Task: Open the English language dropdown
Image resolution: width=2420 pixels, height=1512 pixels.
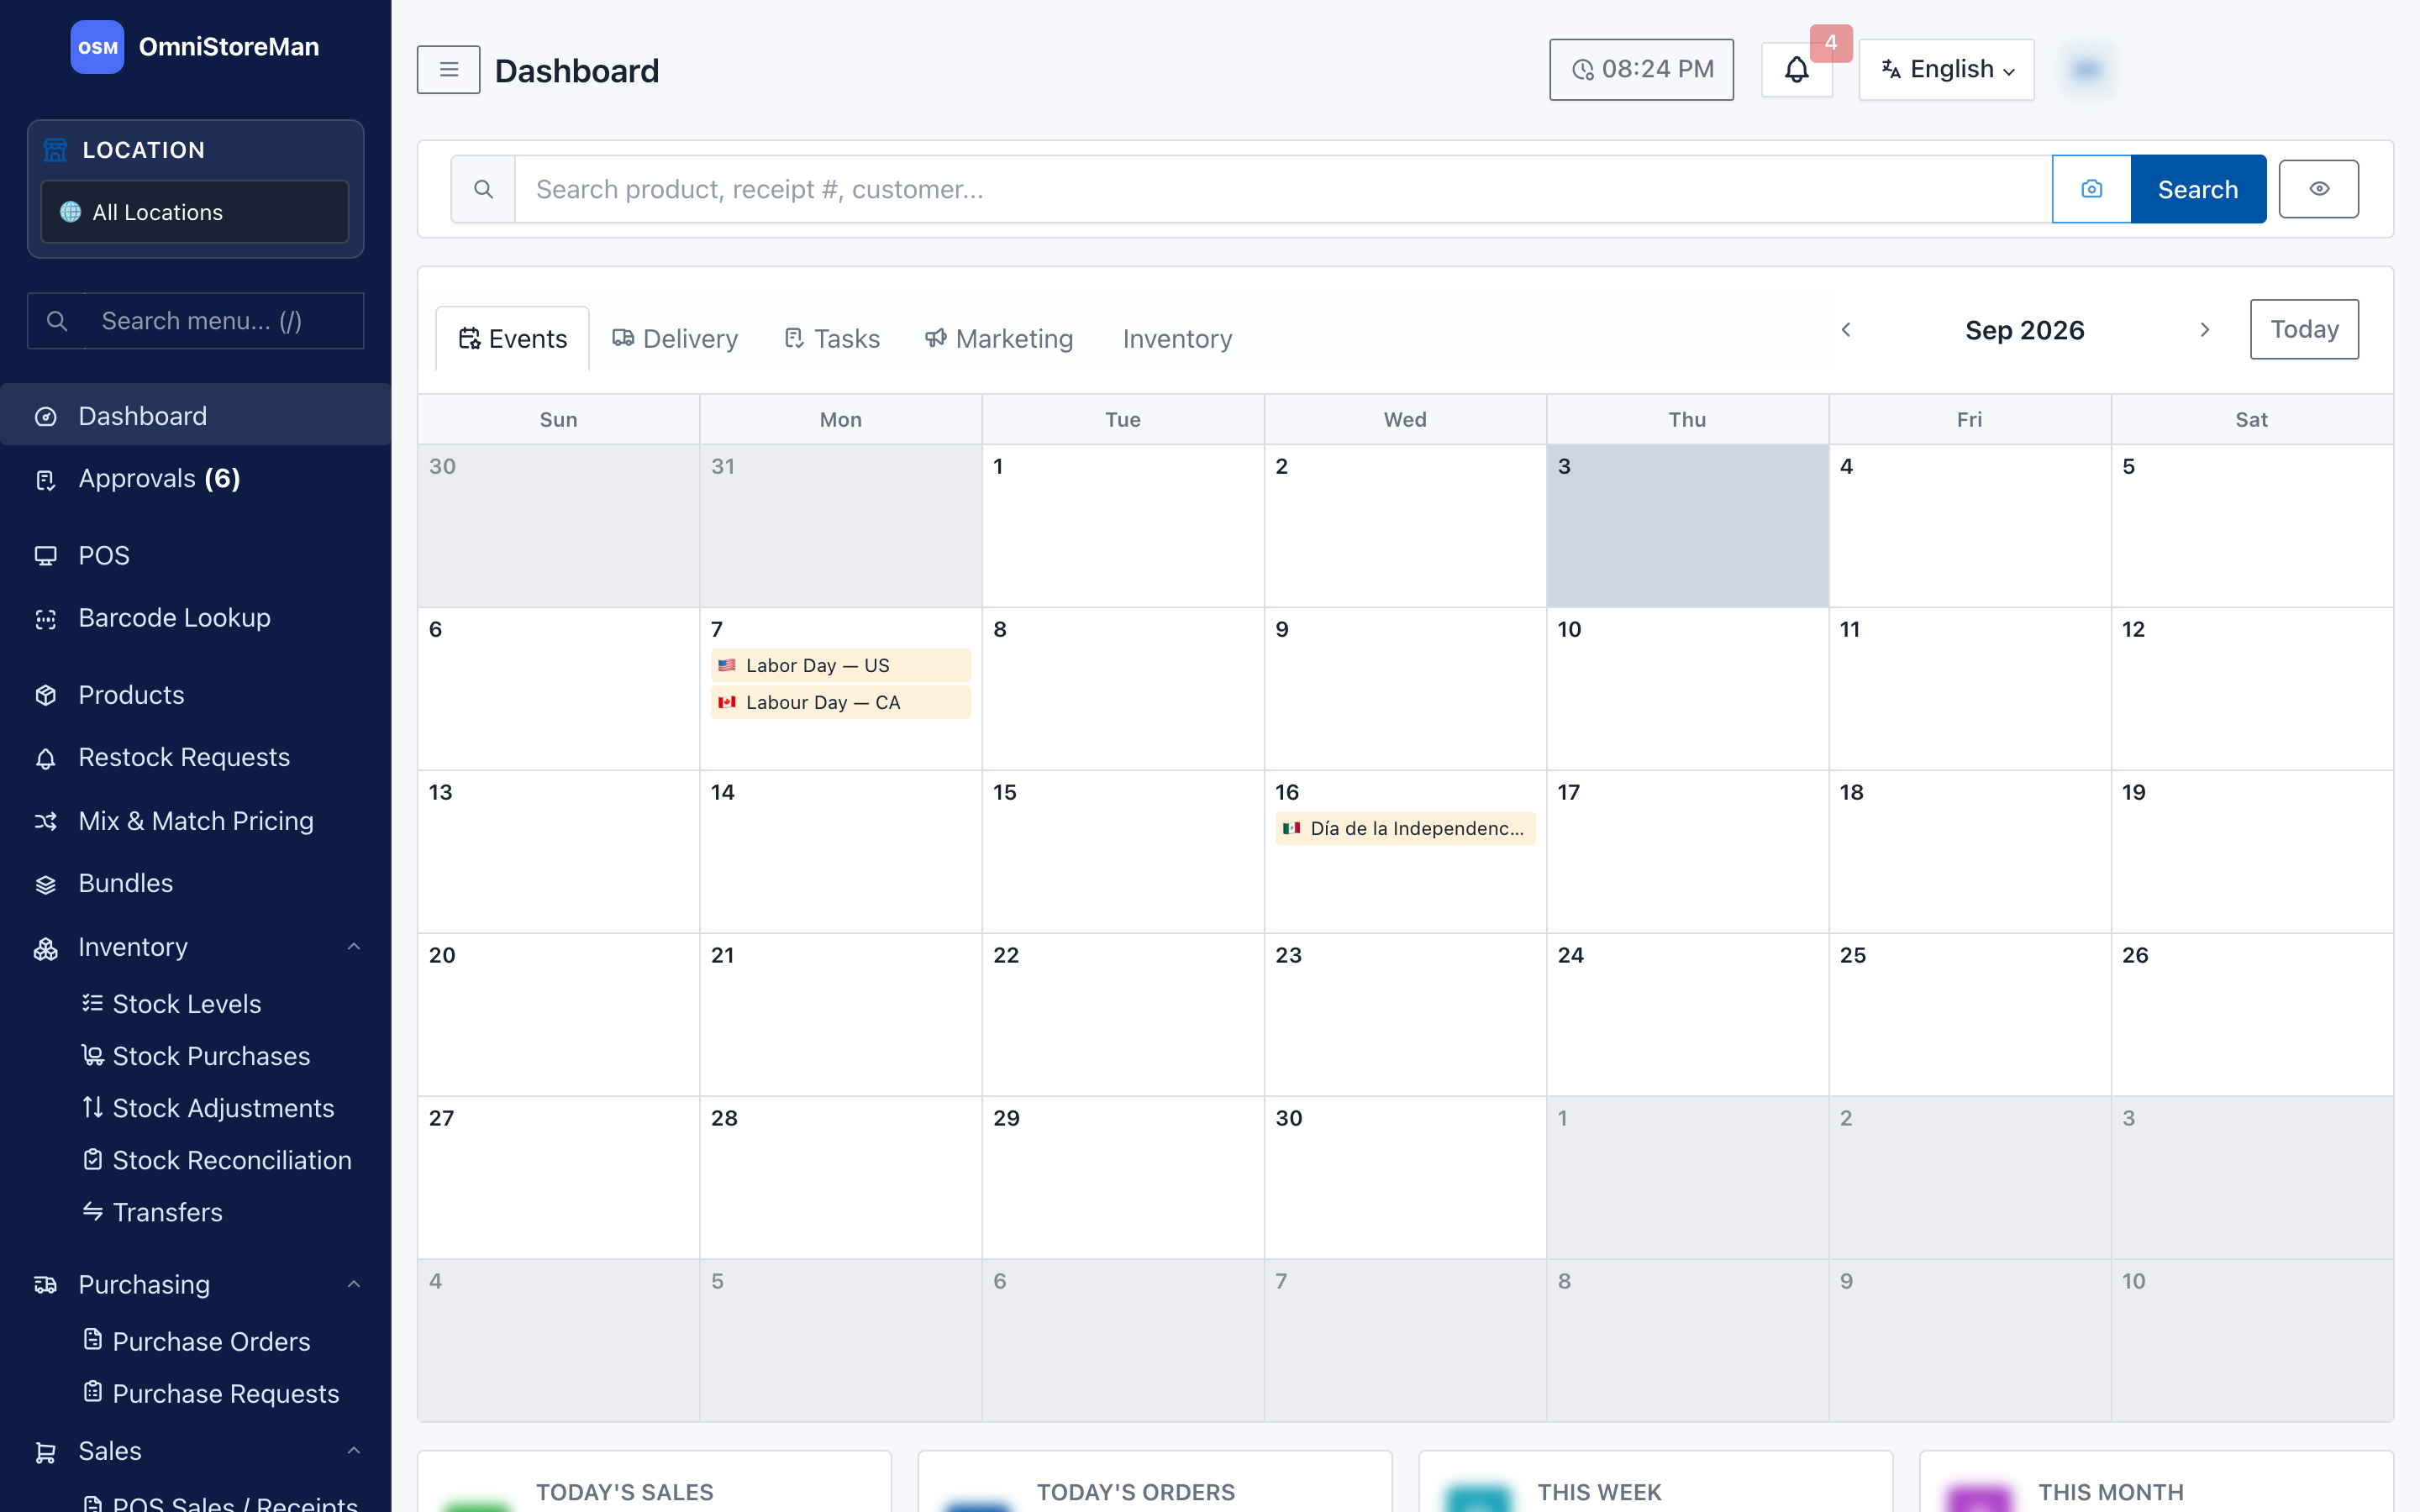Action: click(1946, 70)
